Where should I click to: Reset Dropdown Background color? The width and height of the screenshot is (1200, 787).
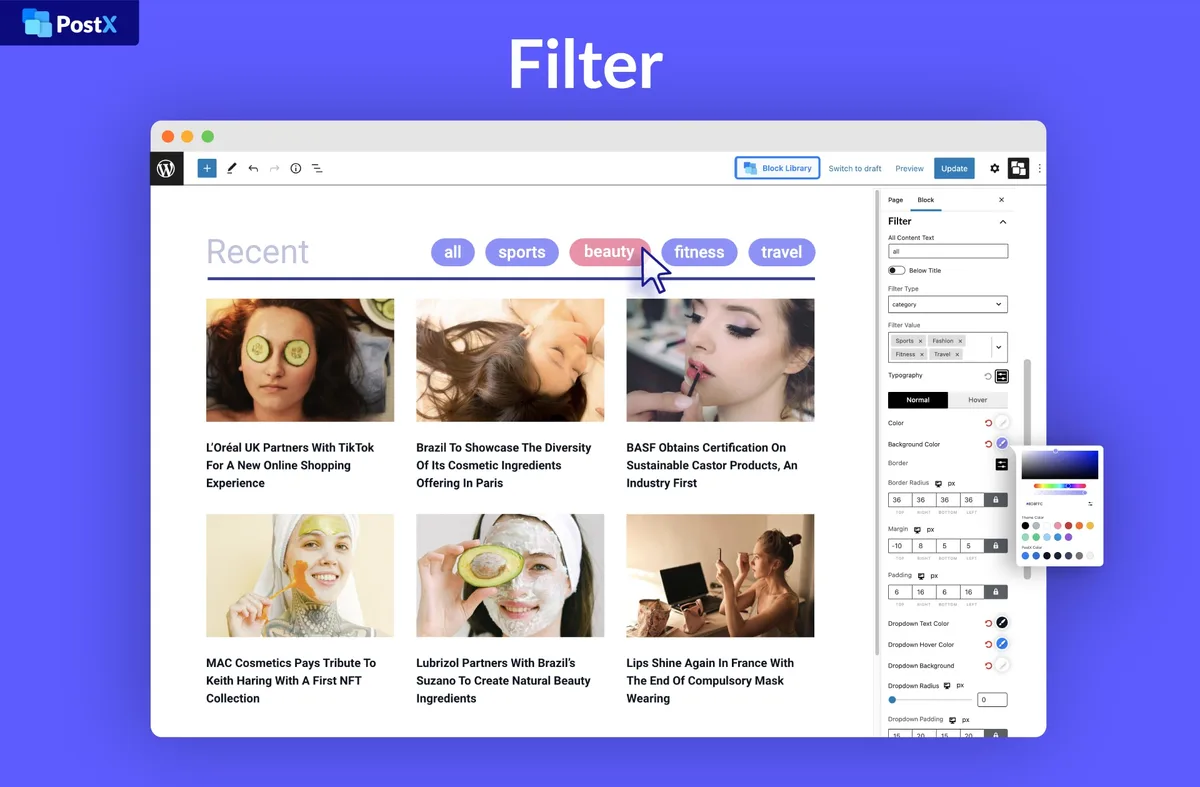[x=988, y=666]
